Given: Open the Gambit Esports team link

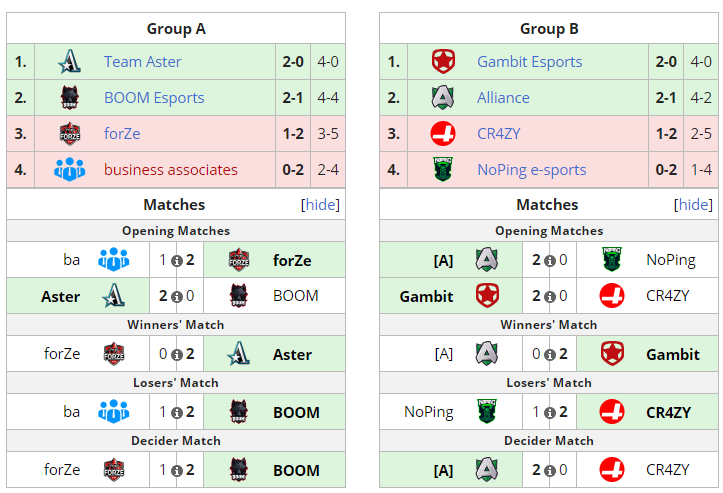Looking at the screenshot, I should [529, 62].
